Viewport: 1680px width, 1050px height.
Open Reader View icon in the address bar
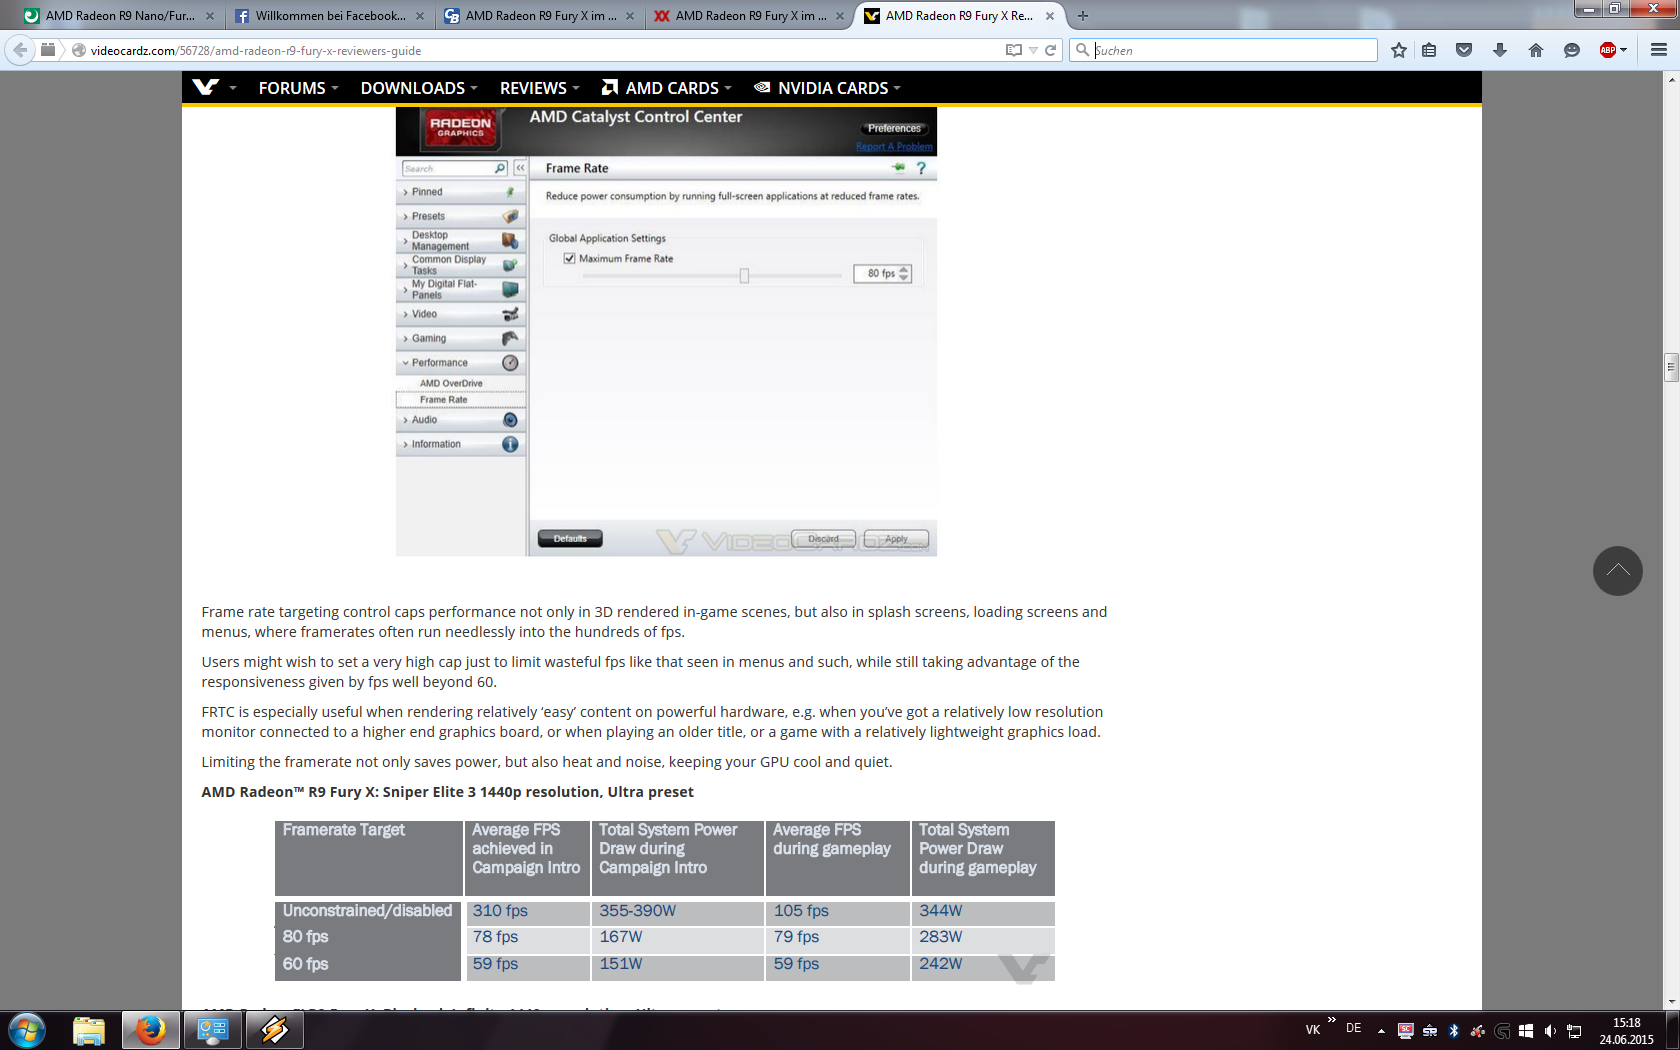[x=1014, y=50]
